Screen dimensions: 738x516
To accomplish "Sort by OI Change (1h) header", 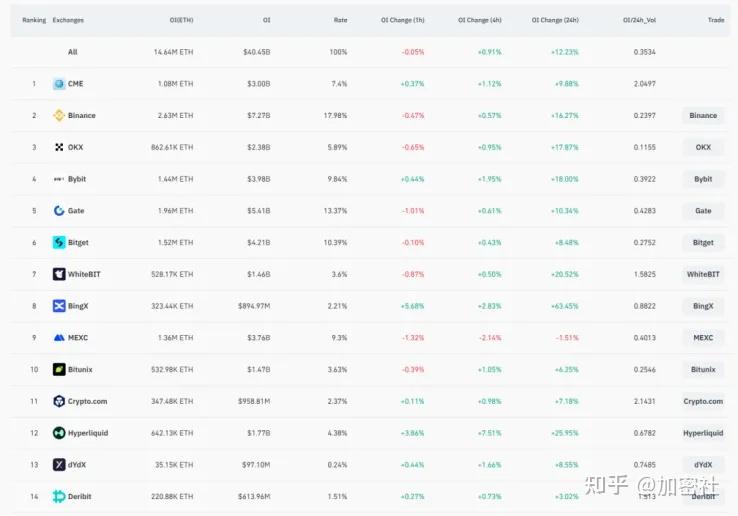I will pos(402,20).
